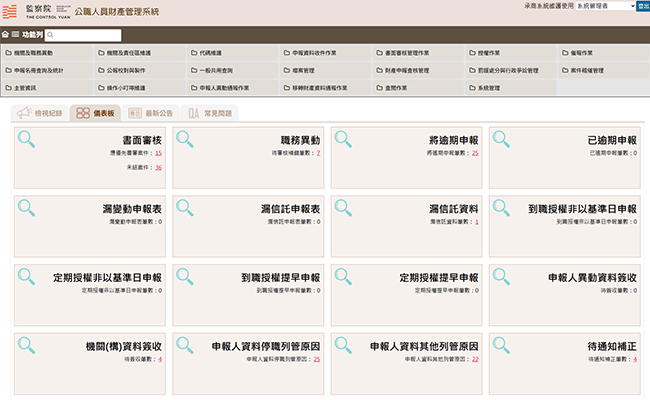This screenshot has width=650, height=400.
Task: Open the 常見問題 tab
Action: 211,113
